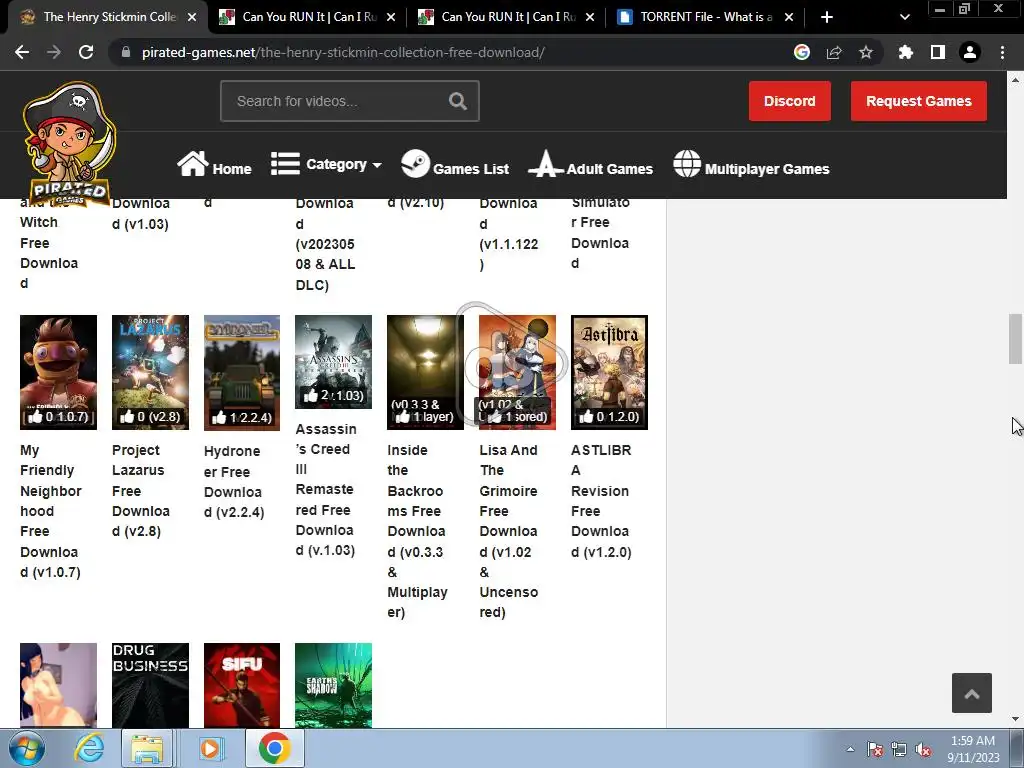This screenshot has height=768, width=1024.
Task: Click Hydroneer cover thumbnail
Action: (x=242, y=373)
